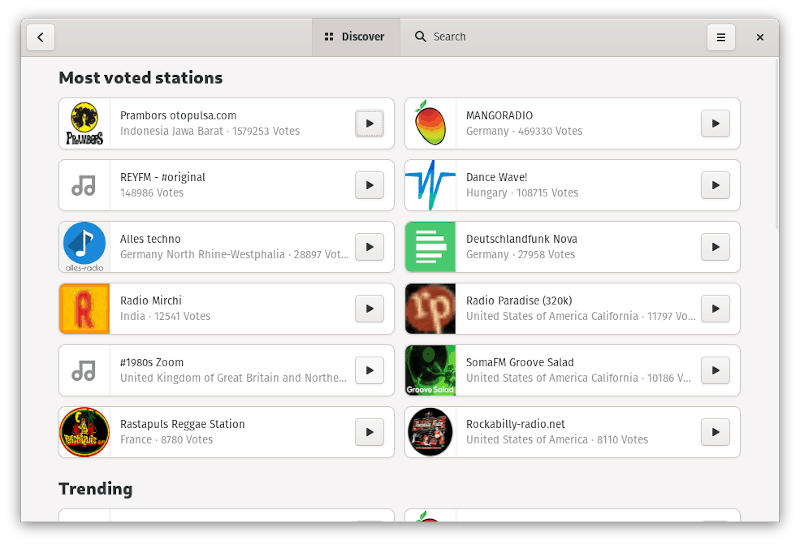Select the REYFM - #original station name
Screen dimensions: 800x545
[x=162, y=178]
